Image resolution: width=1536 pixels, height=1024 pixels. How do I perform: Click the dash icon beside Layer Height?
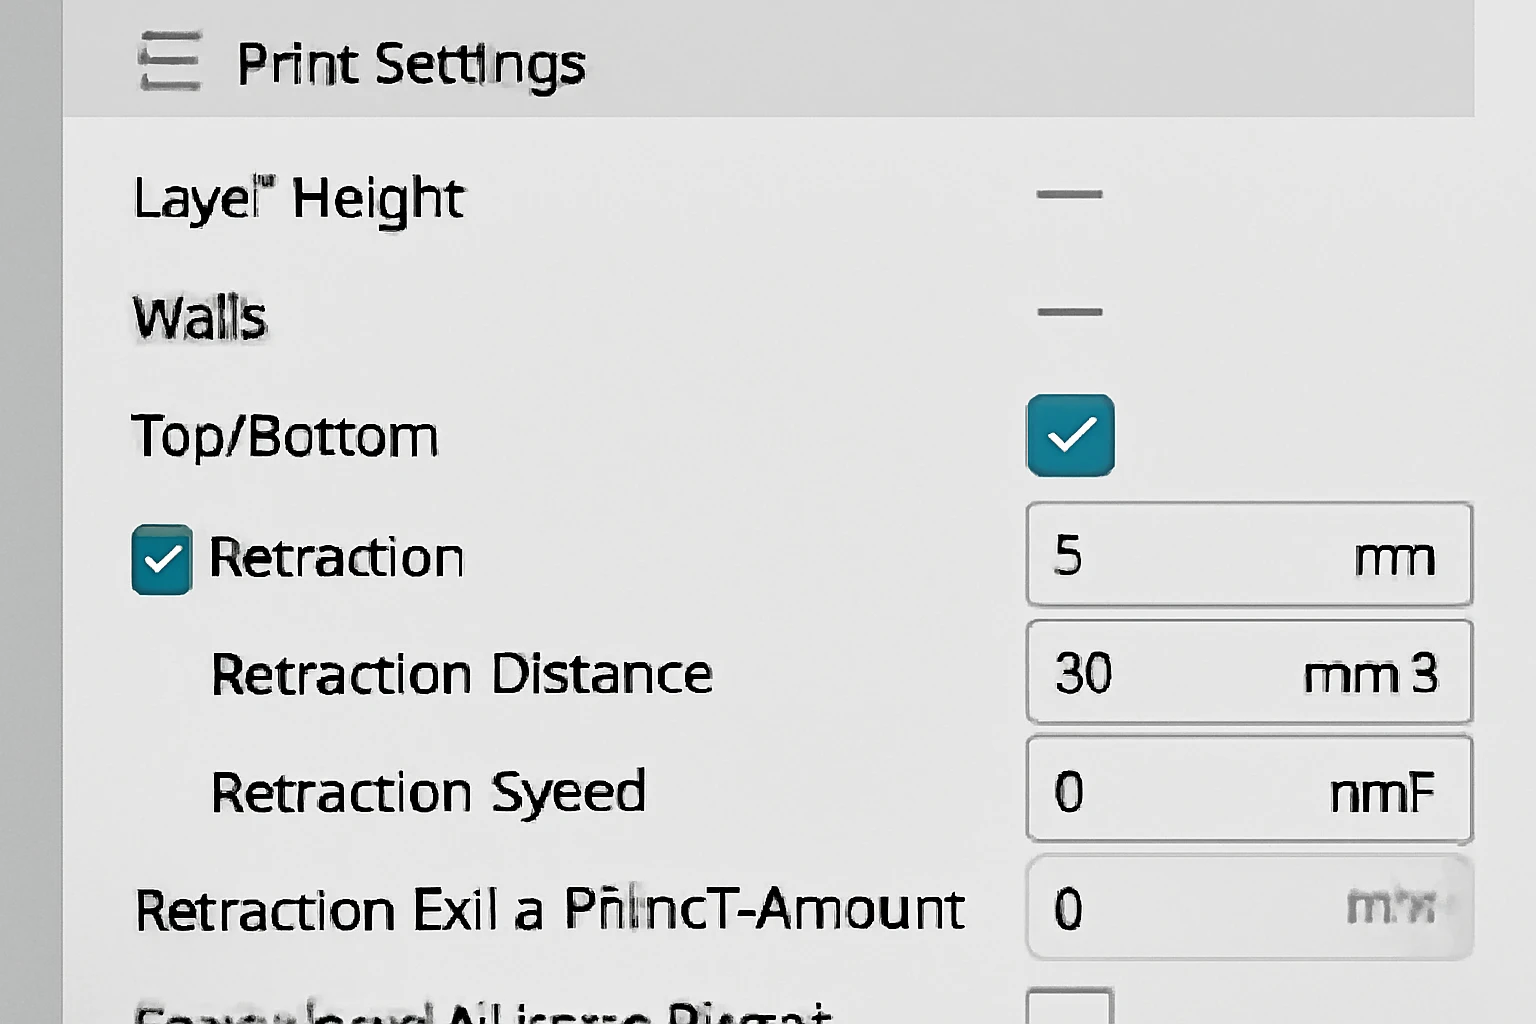tap(1069, 194)
